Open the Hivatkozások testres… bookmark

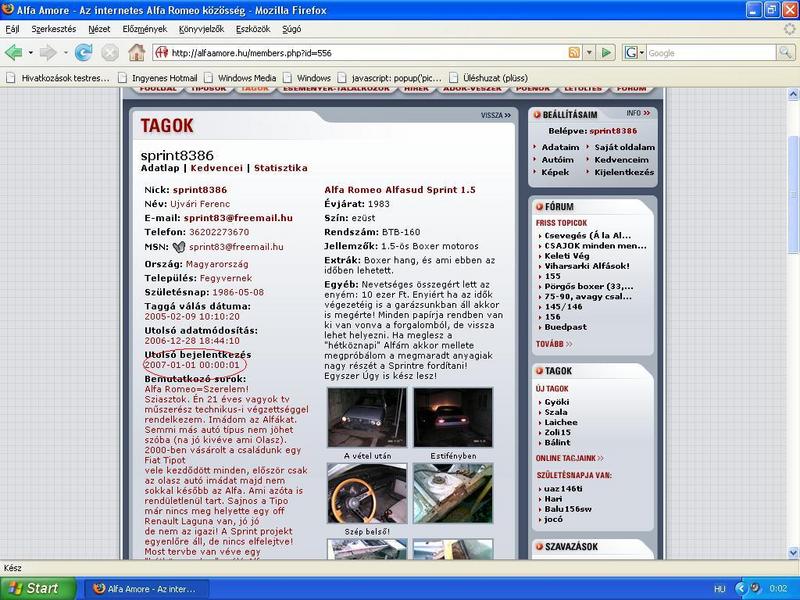[x=58, y=78]
